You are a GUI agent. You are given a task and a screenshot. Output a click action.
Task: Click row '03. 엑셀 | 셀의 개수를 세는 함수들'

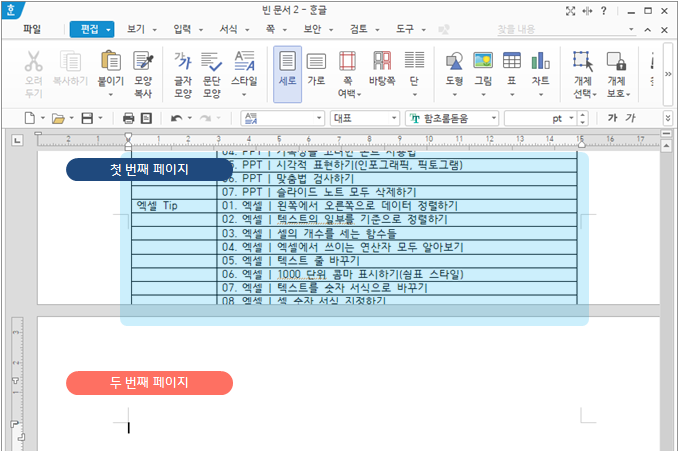397,233
